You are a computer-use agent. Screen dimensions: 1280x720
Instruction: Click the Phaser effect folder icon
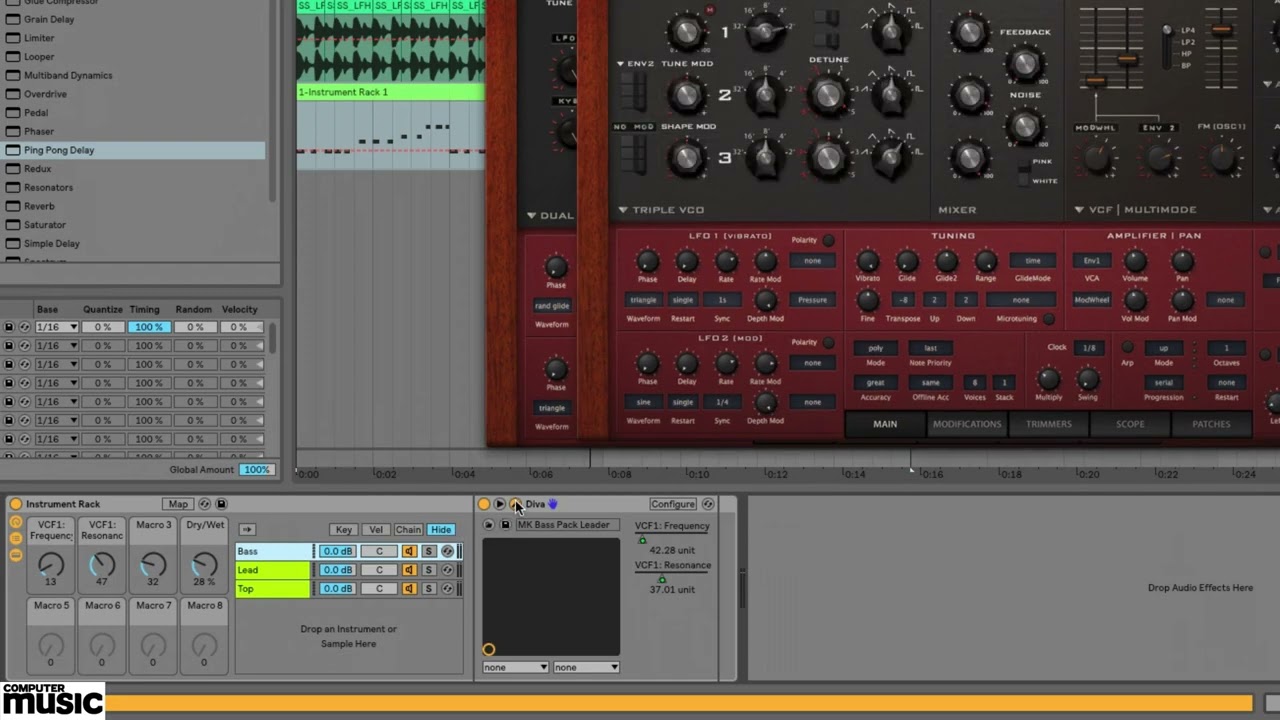point(13,131)
